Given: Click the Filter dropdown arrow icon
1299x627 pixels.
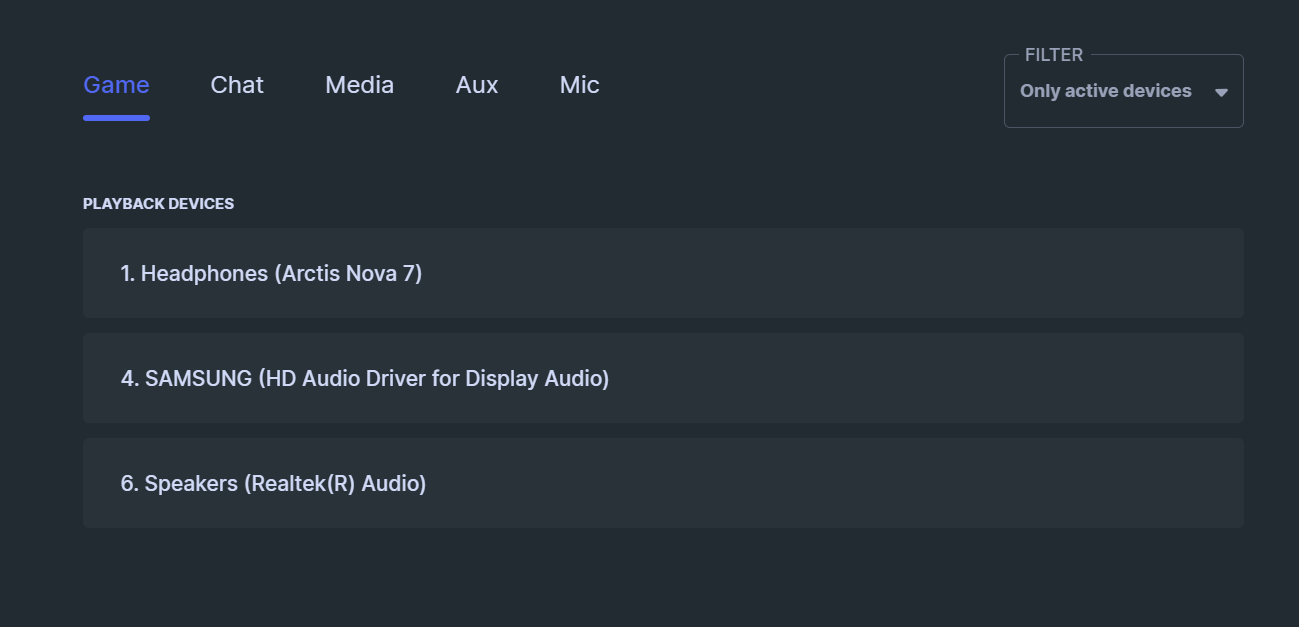Looking at the screenshot, I should 1221,92.
